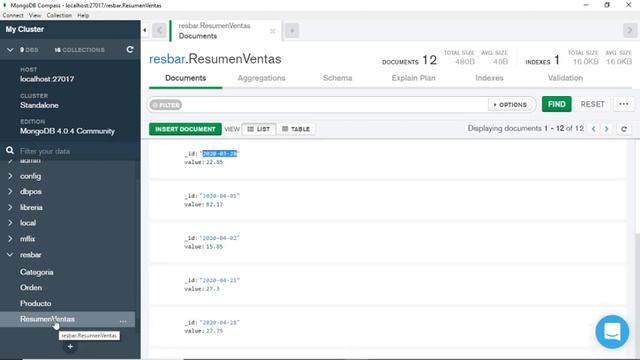Viewport: 640px width, 360px height.
Task: Go to previous tab arrow
Action: coord(159,30)
